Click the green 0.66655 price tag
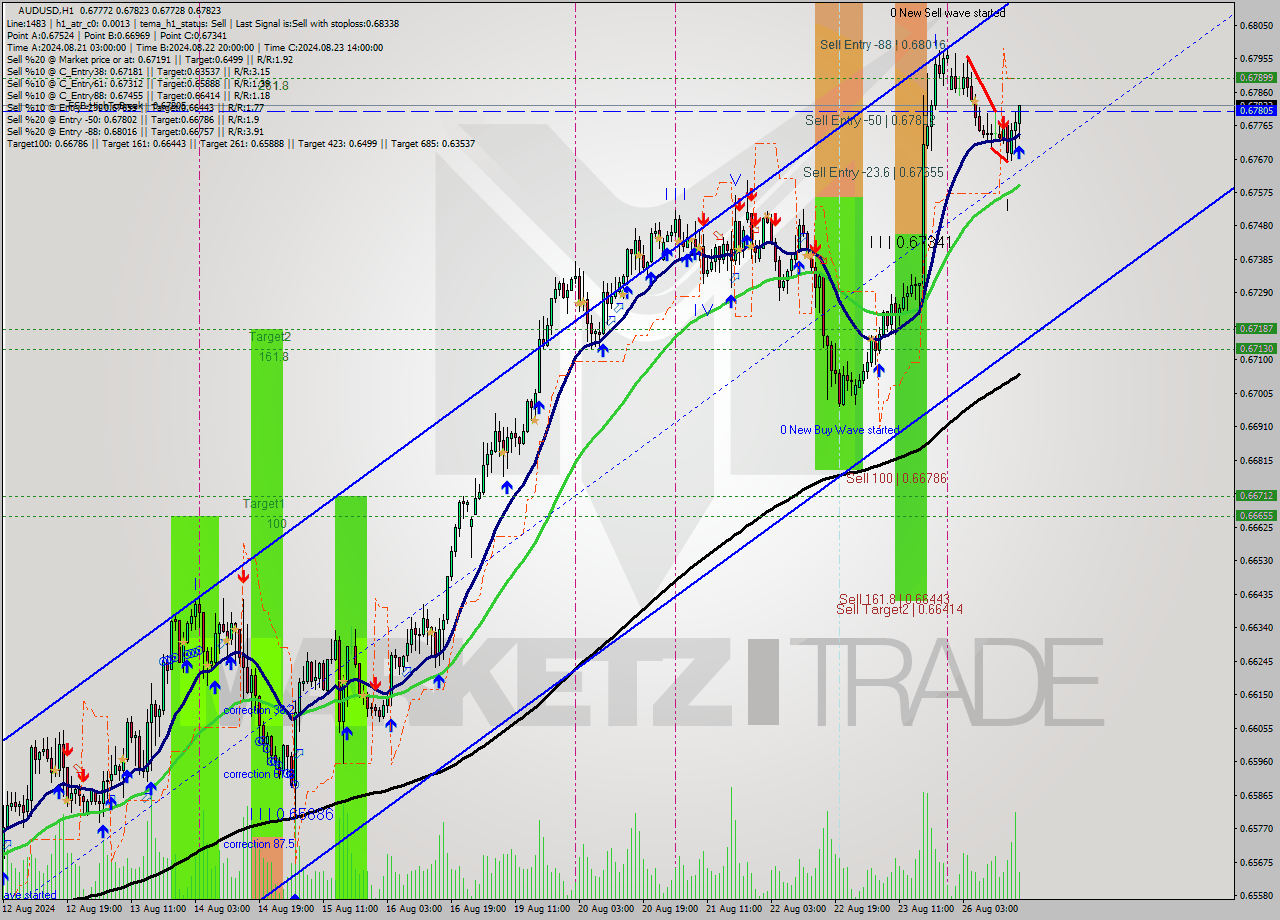This screenshot has height=920, width=1280. tap(1256, 515)
